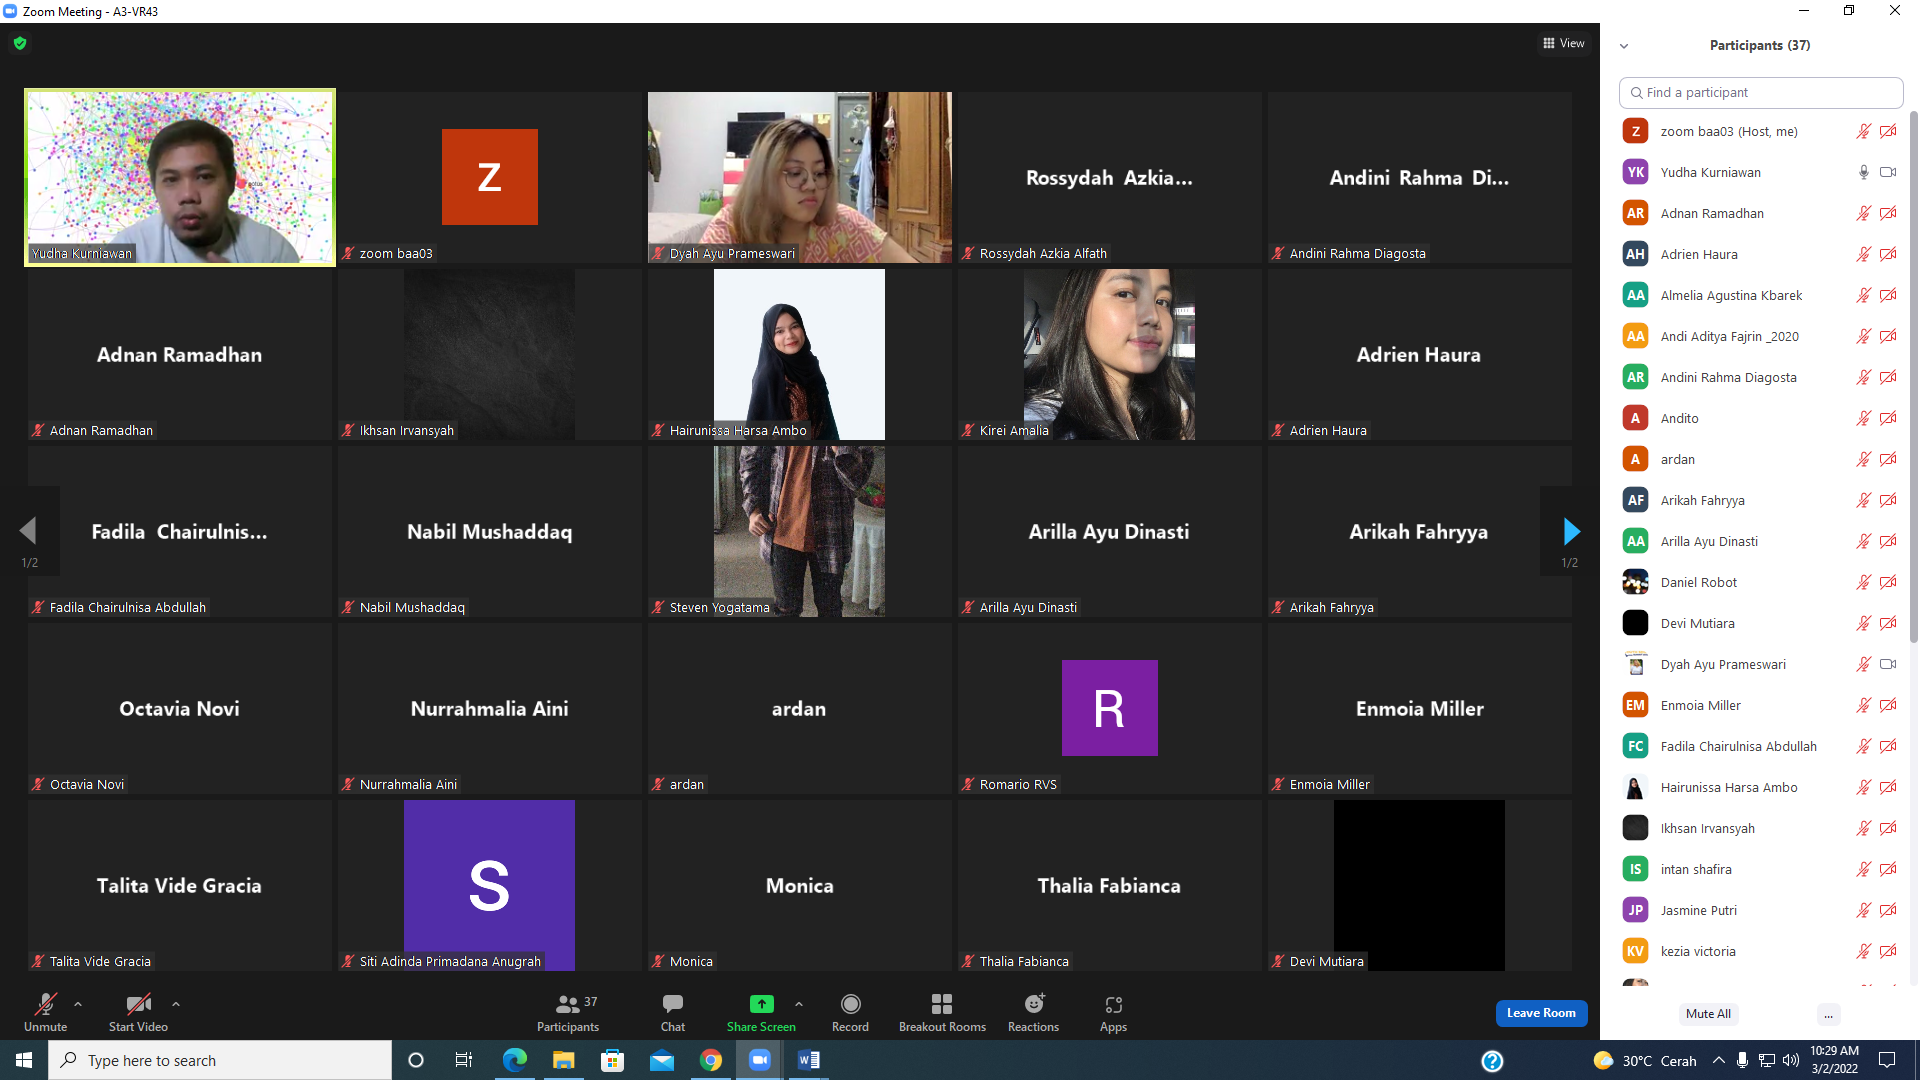Click the Get Help icon in taskbar

point(1492,1061)
